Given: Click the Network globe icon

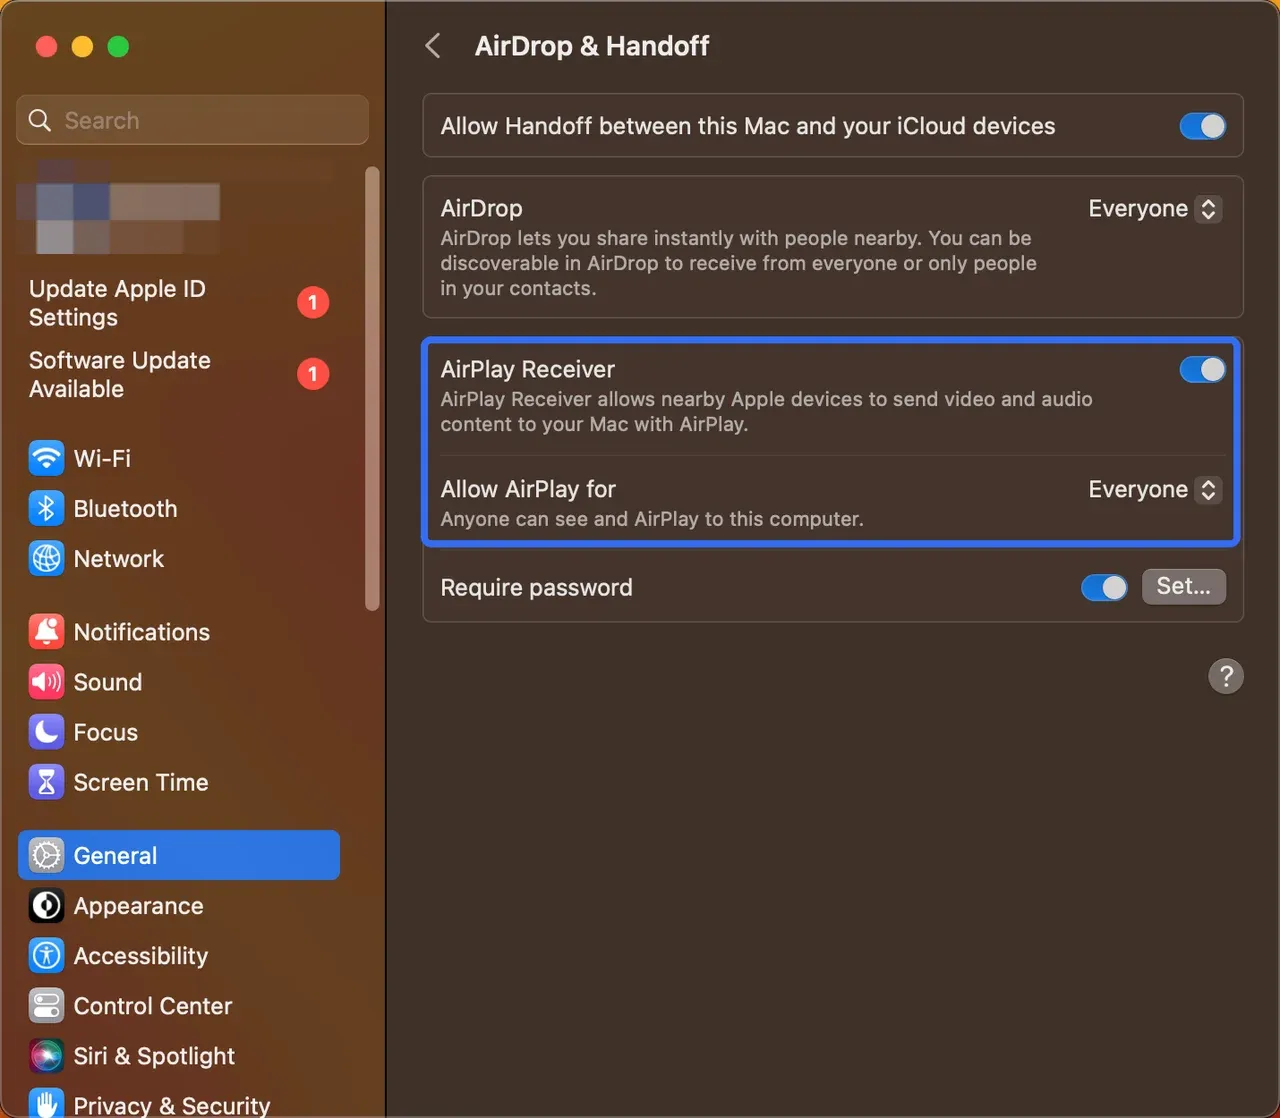Looking at the screenshot, I should [x=46, y=559].
